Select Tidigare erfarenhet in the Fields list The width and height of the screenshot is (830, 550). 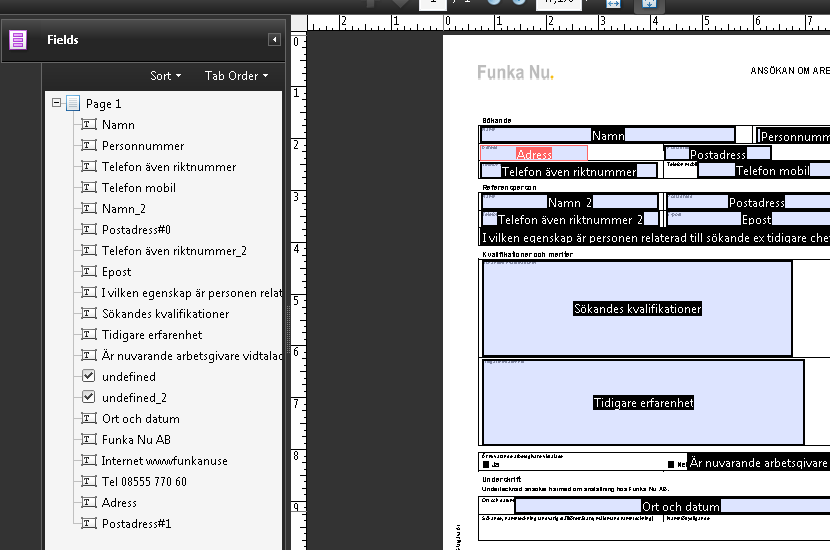[152, 335]
